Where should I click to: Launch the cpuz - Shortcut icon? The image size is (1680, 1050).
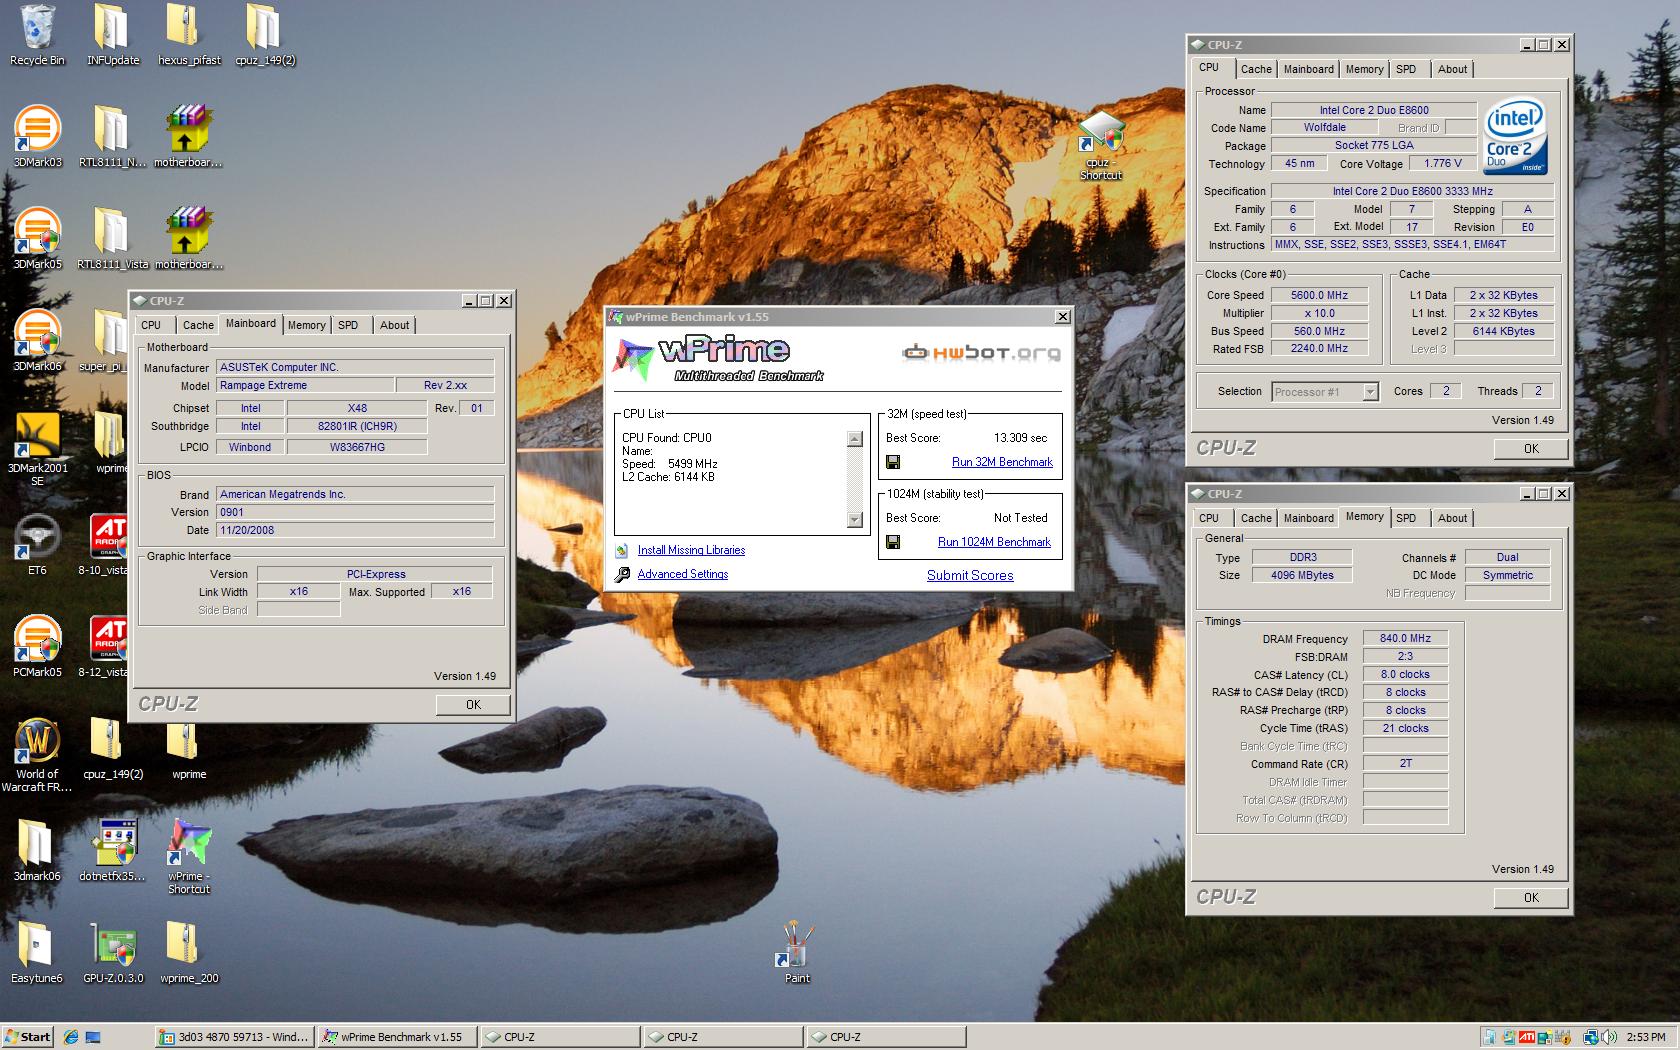coord(1100,146)
